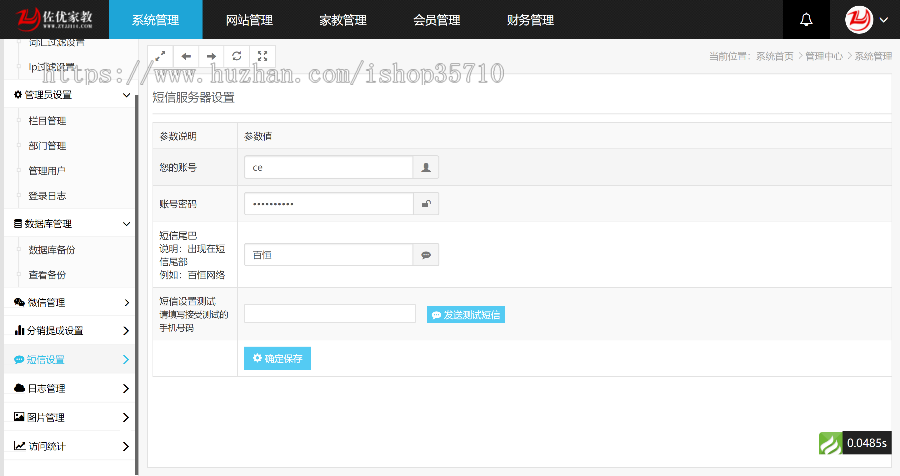Image resolution: width=900 pixels, height=476 pixels.
Task: Click the 0.0485s runtime label
Action: point(867,443)
